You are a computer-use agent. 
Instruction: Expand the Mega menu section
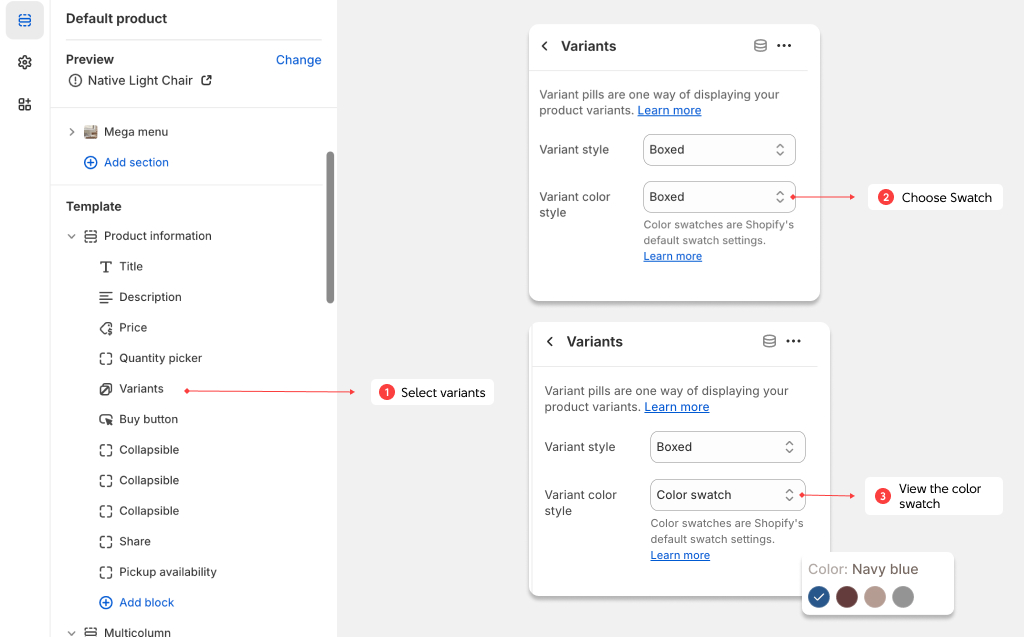(x=72, y=132)
